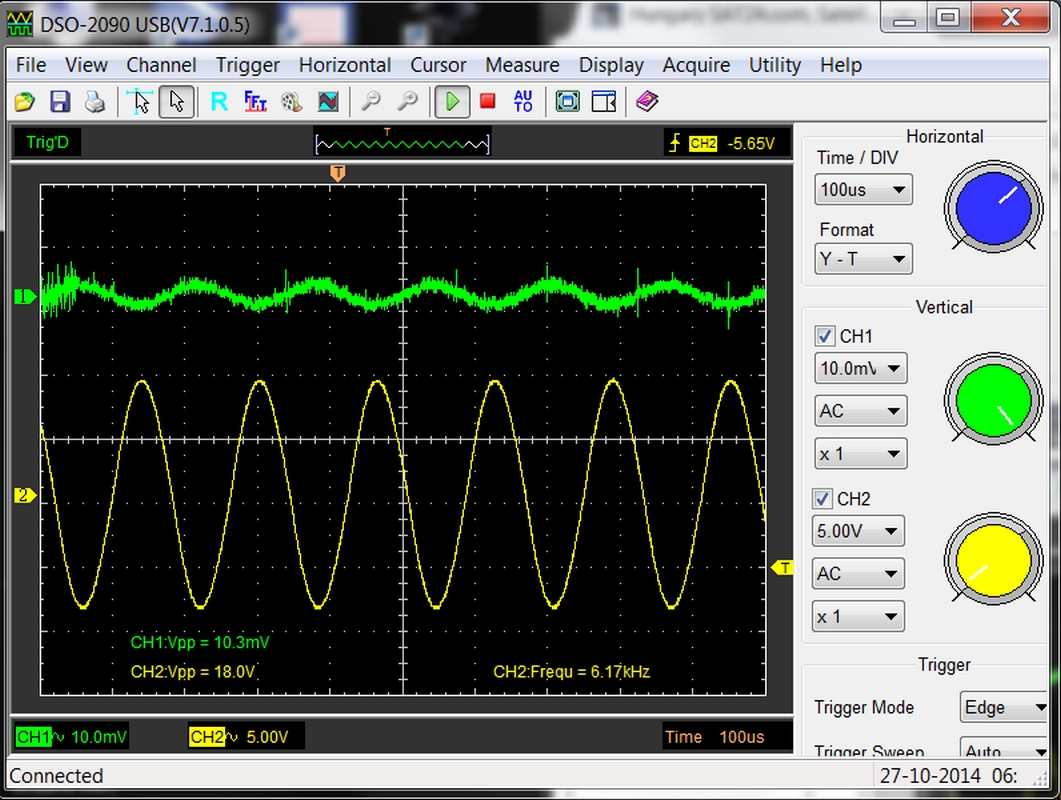
Task: Open the Trigger menu
Action: pyautogui.click(x=247, y=65)
